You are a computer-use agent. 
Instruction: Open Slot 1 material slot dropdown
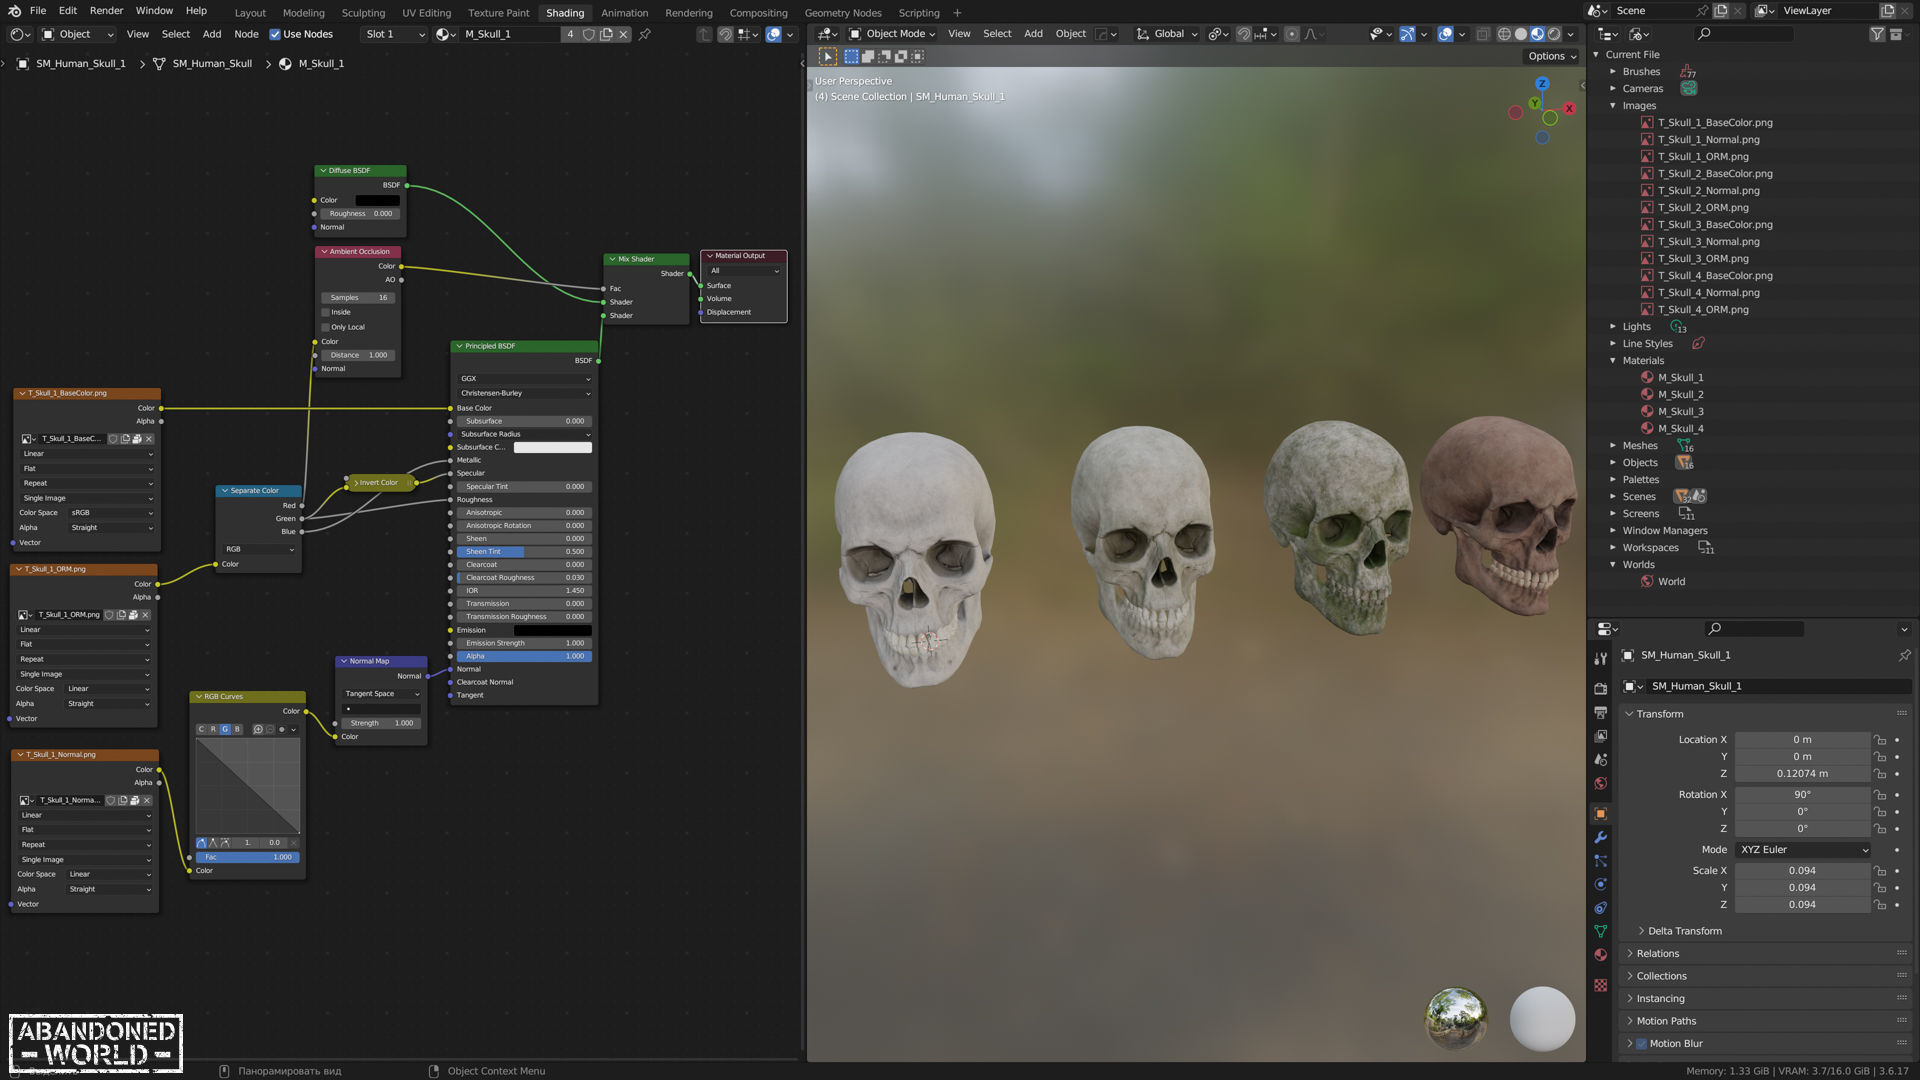[394, 34]
